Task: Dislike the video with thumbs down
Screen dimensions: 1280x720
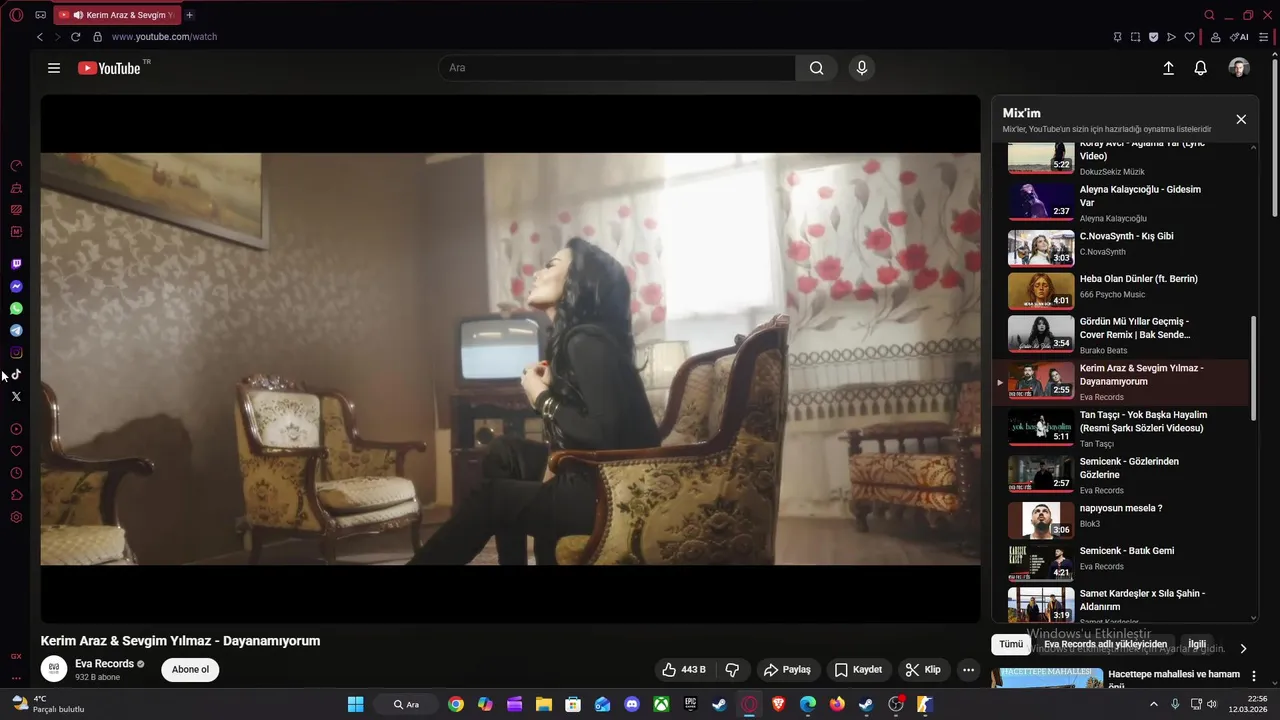Action: (732, 670)
